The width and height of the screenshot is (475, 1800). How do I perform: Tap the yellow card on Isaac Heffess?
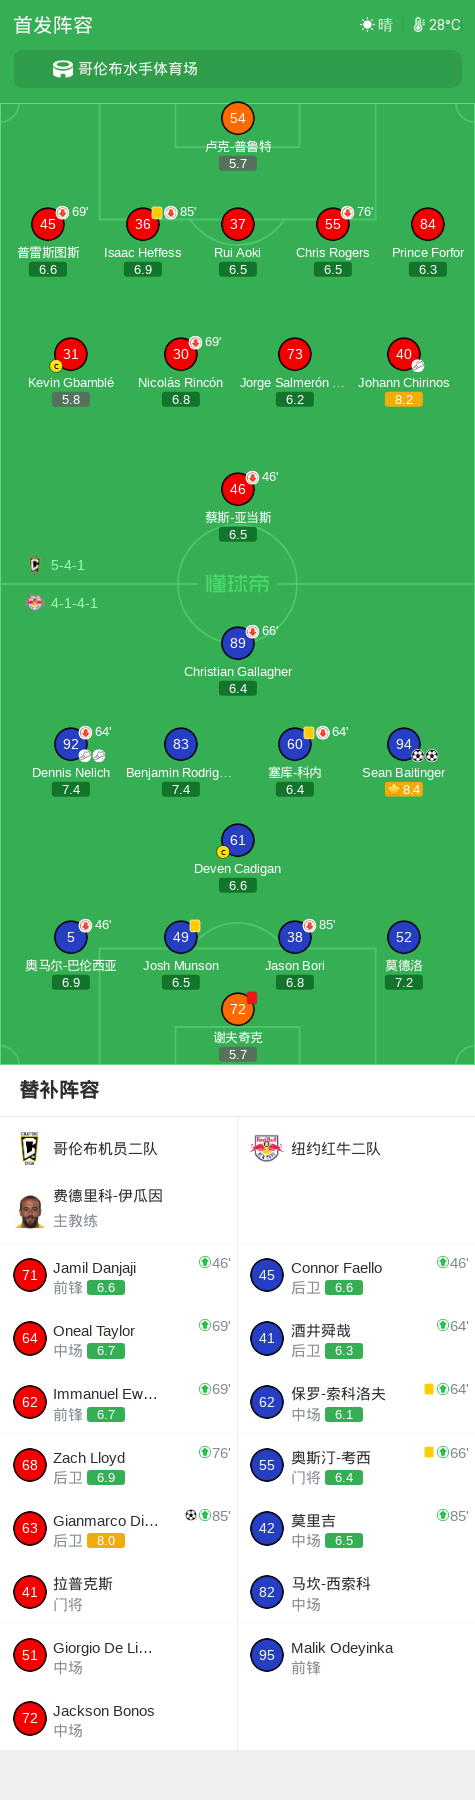pyautogui.click(x=157, y=212)
